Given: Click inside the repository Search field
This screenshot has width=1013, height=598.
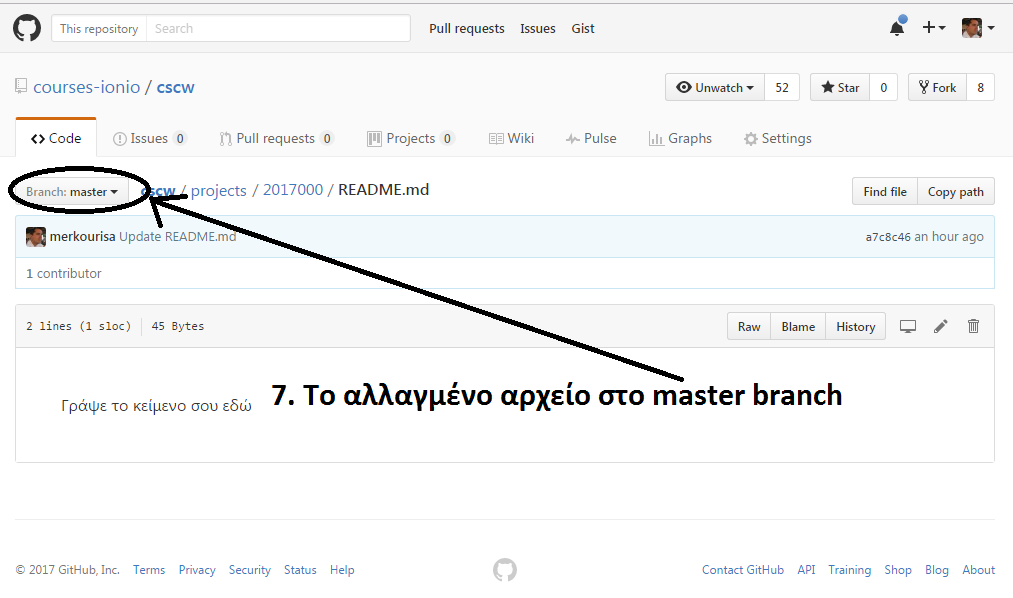Looking at the screenshot, I should (x=278, y=28).
